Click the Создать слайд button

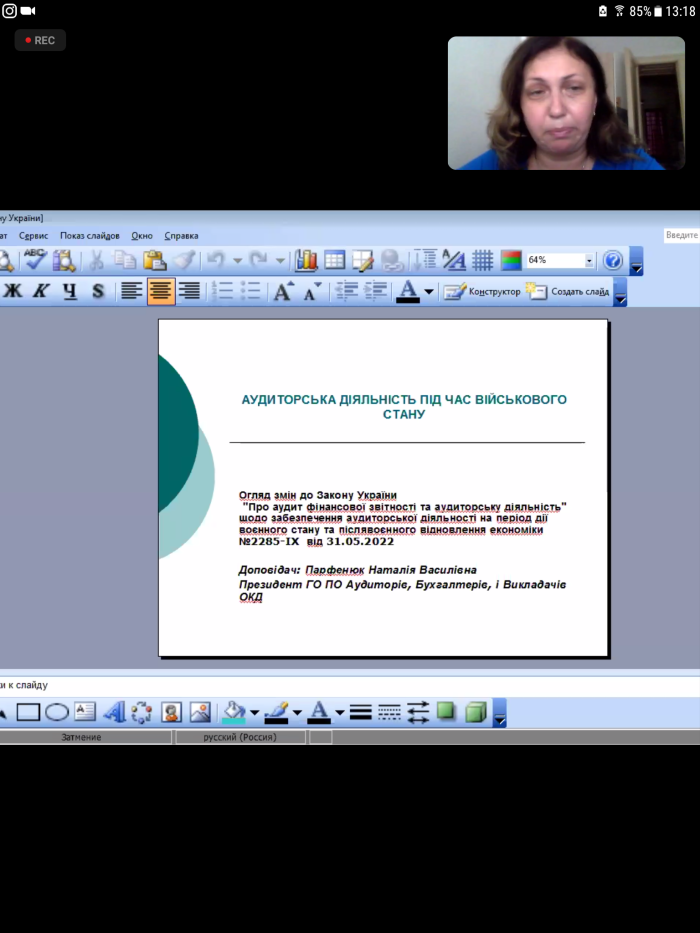(x=568, y=292)
